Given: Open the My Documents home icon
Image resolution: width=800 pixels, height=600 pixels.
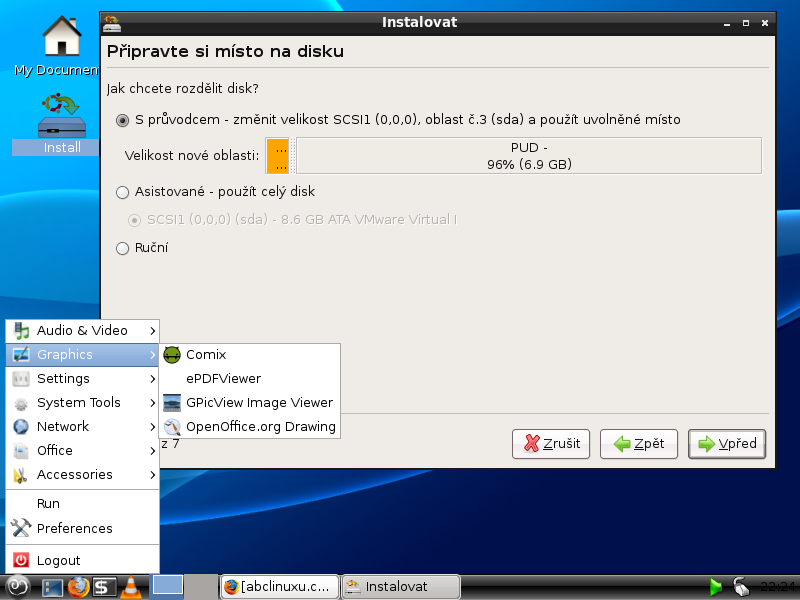Looking at the screenshot, I should (x=61, y=36).
